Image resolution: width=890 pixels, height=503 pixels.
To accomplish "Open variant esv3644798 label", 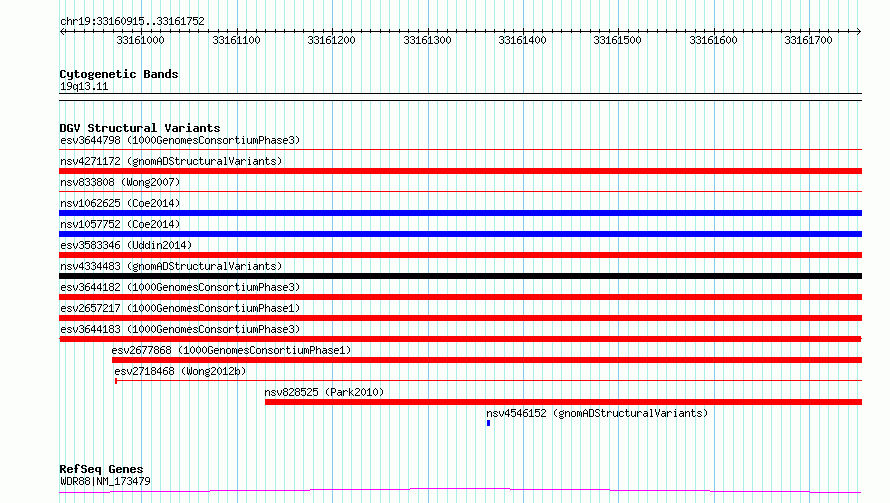I will (180, 140).
